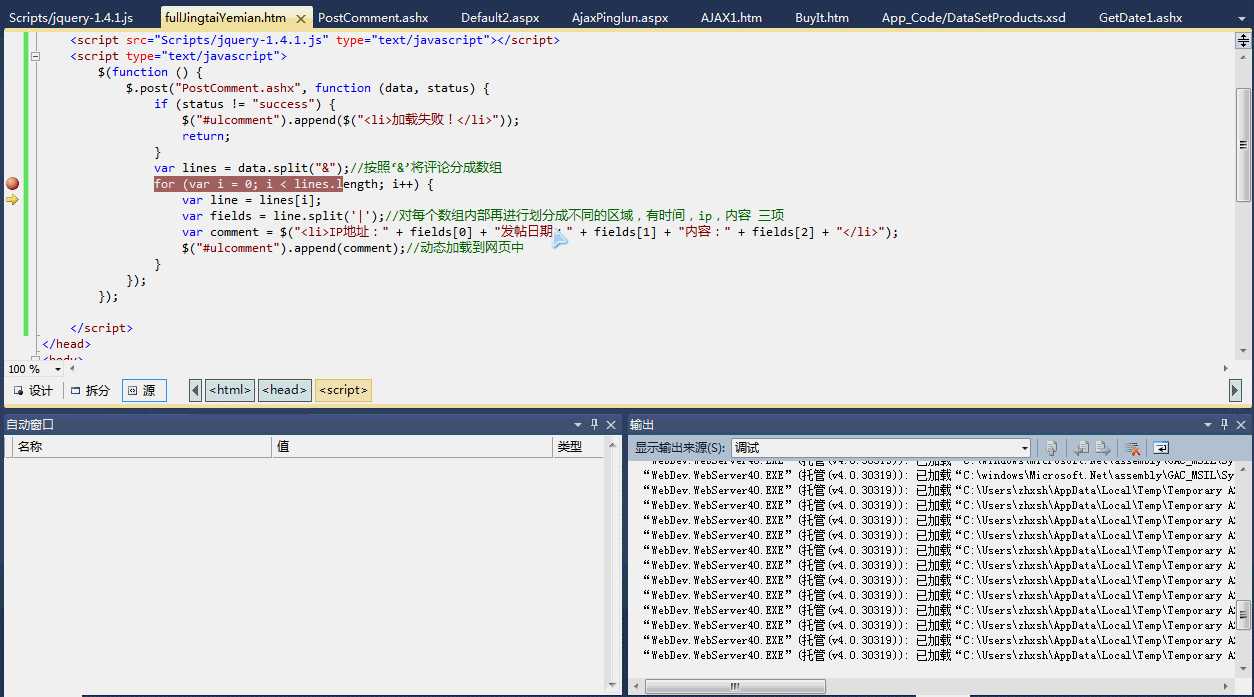Click the tag navigator left arrow

[x=196, y=390]
